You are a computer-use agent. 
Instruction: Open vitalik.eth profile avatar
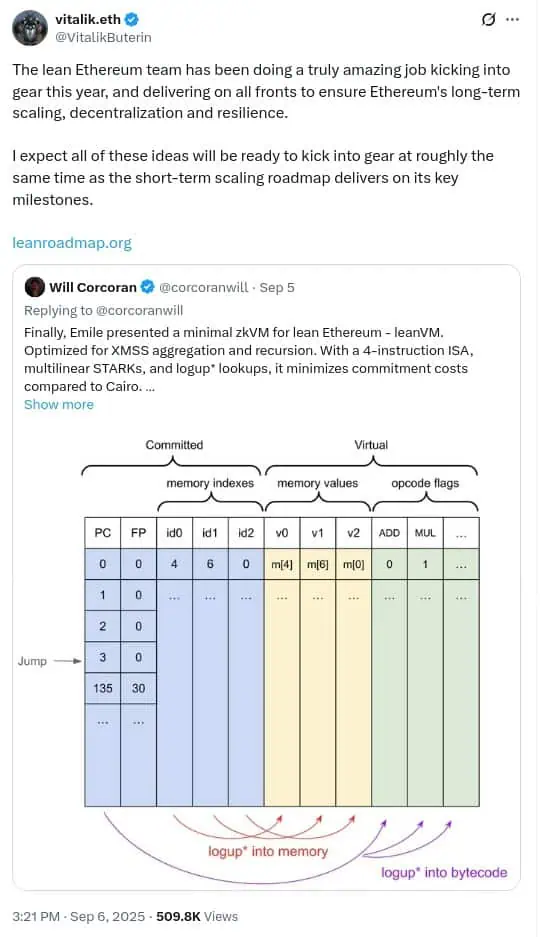point(30,27)
